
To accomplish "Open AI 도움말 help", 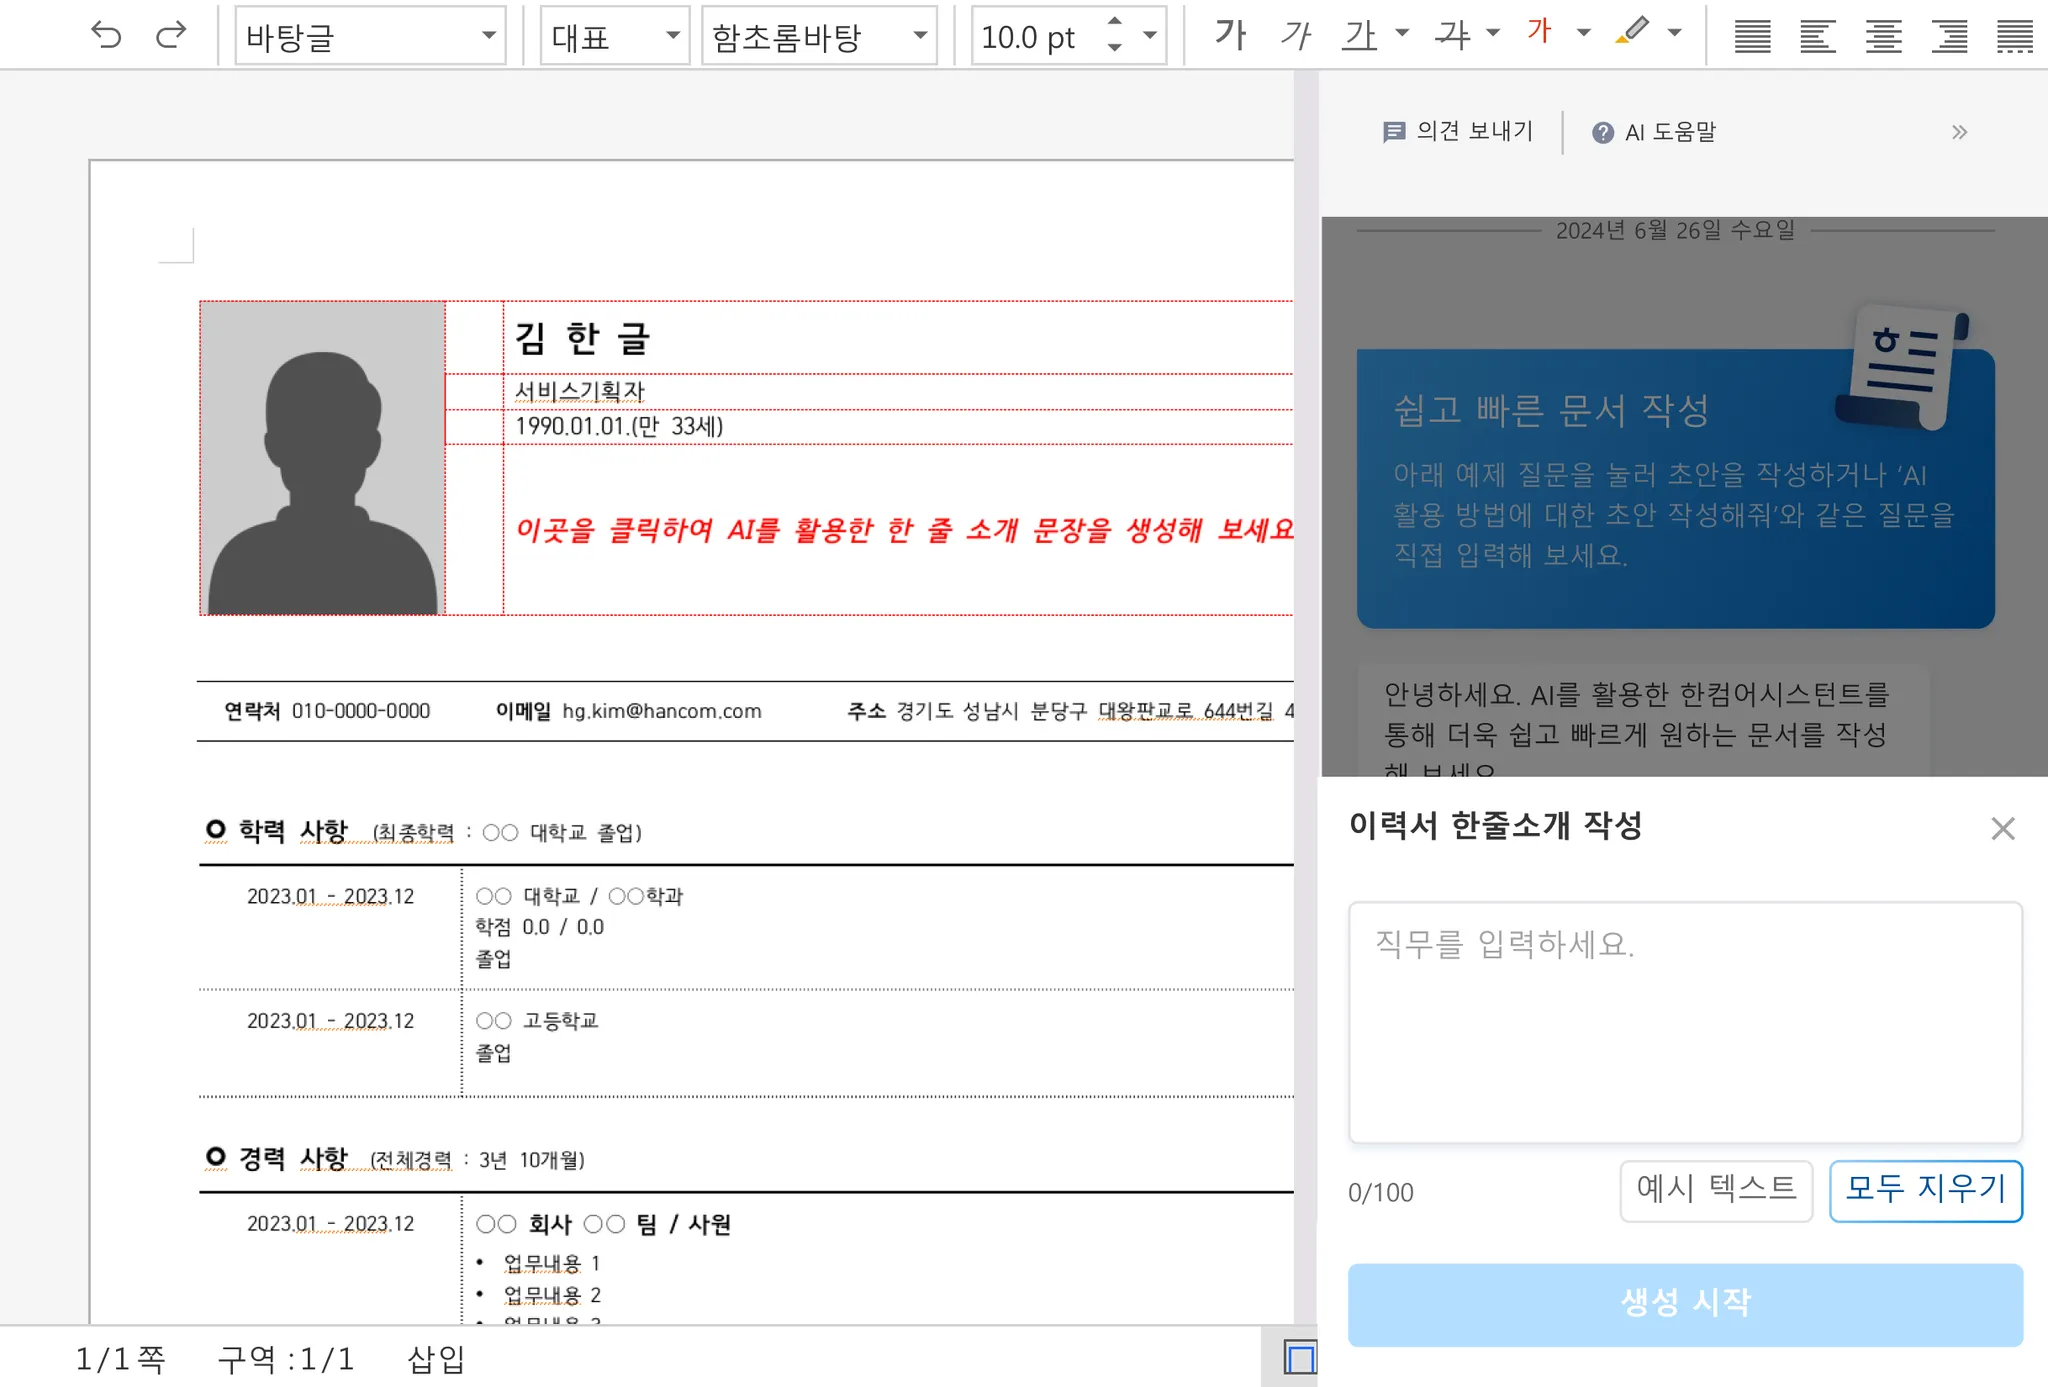I will [x=1654, y=132].
